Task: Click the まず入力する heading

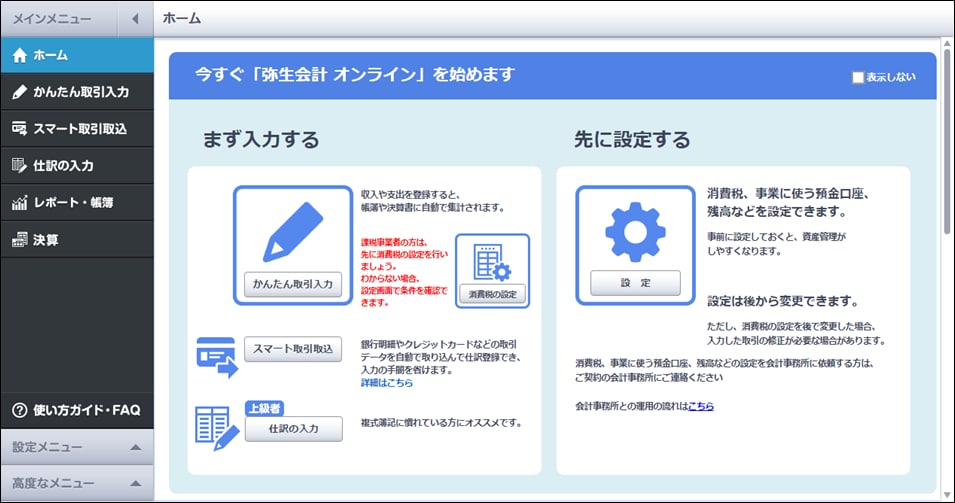Action: tap(261, 139)
